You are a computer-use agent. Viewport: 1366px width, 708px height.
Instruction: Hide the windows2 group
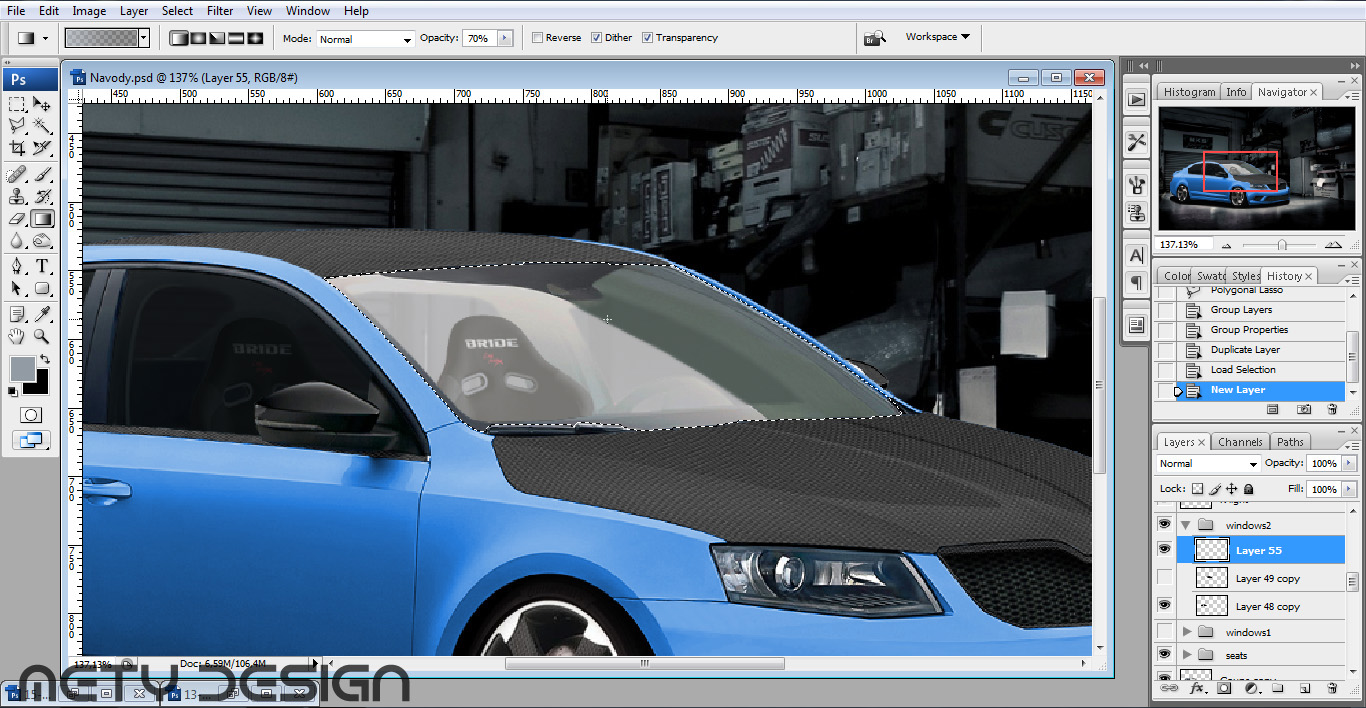click(1164, 524)
